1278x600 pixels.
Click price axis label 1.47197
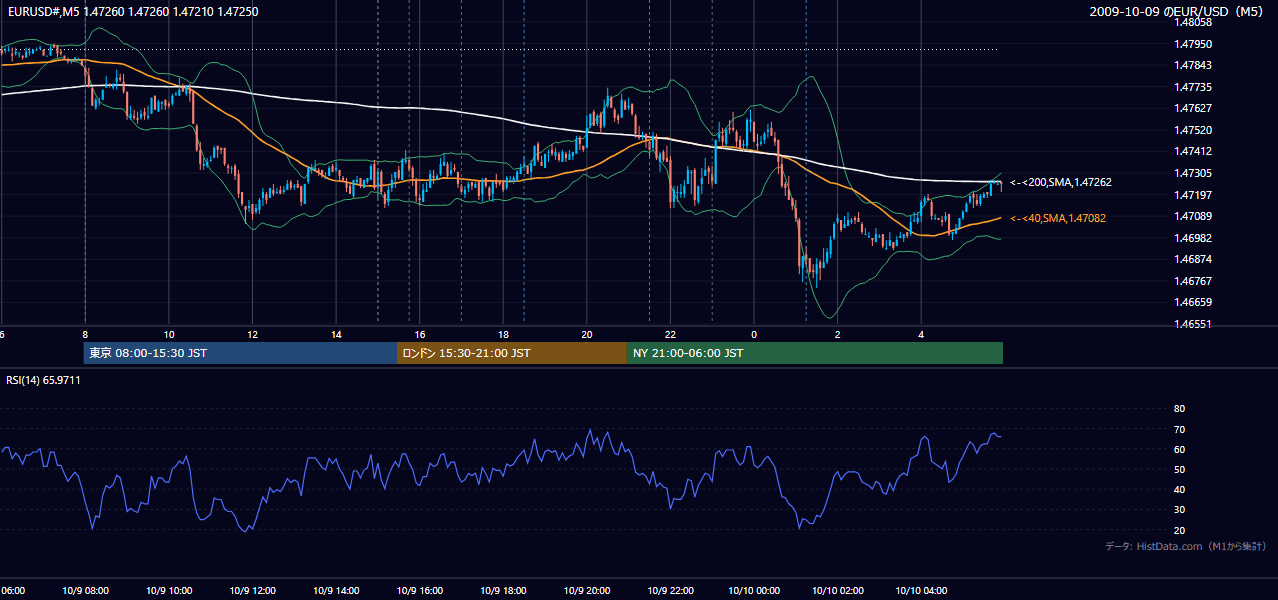click(x=1194, y=194)
